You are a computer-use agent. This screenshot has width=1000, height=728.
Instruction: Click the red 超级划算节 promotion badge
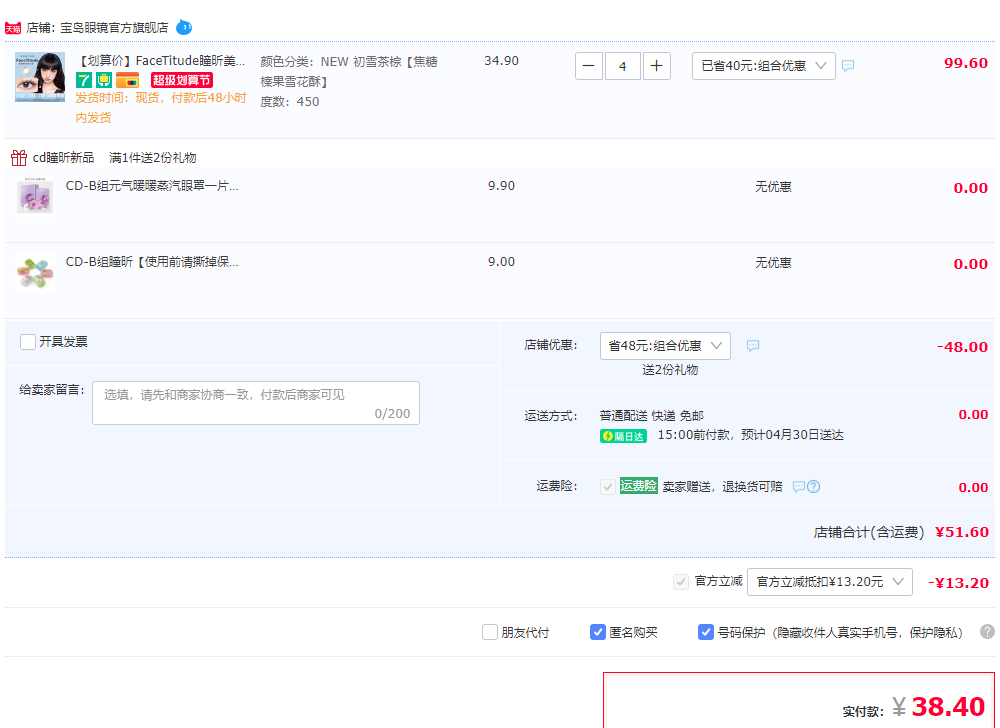tap(182, 80)
